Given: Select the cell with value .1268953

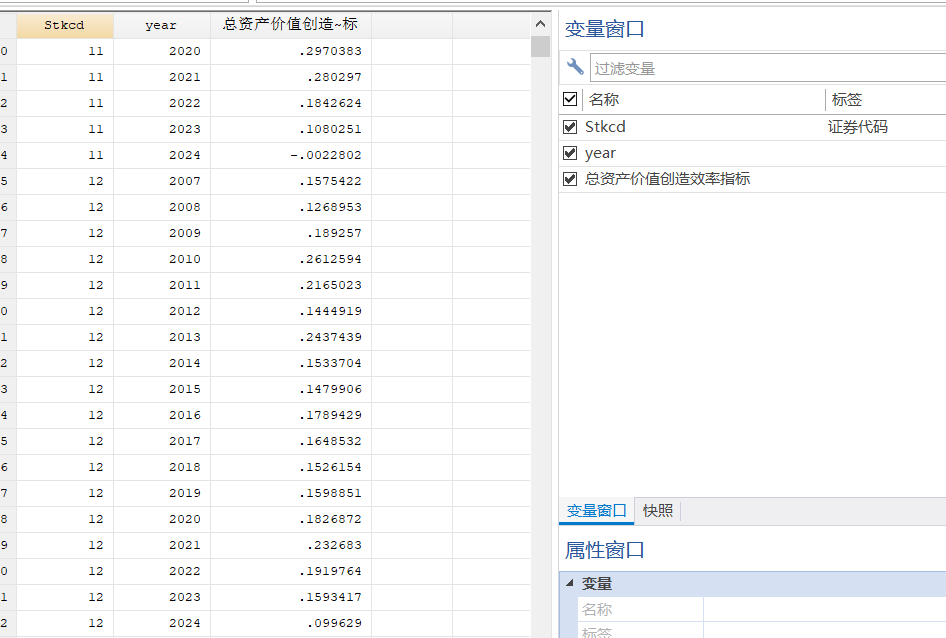Looking at the screenshot, I should [x=291, y=207].
